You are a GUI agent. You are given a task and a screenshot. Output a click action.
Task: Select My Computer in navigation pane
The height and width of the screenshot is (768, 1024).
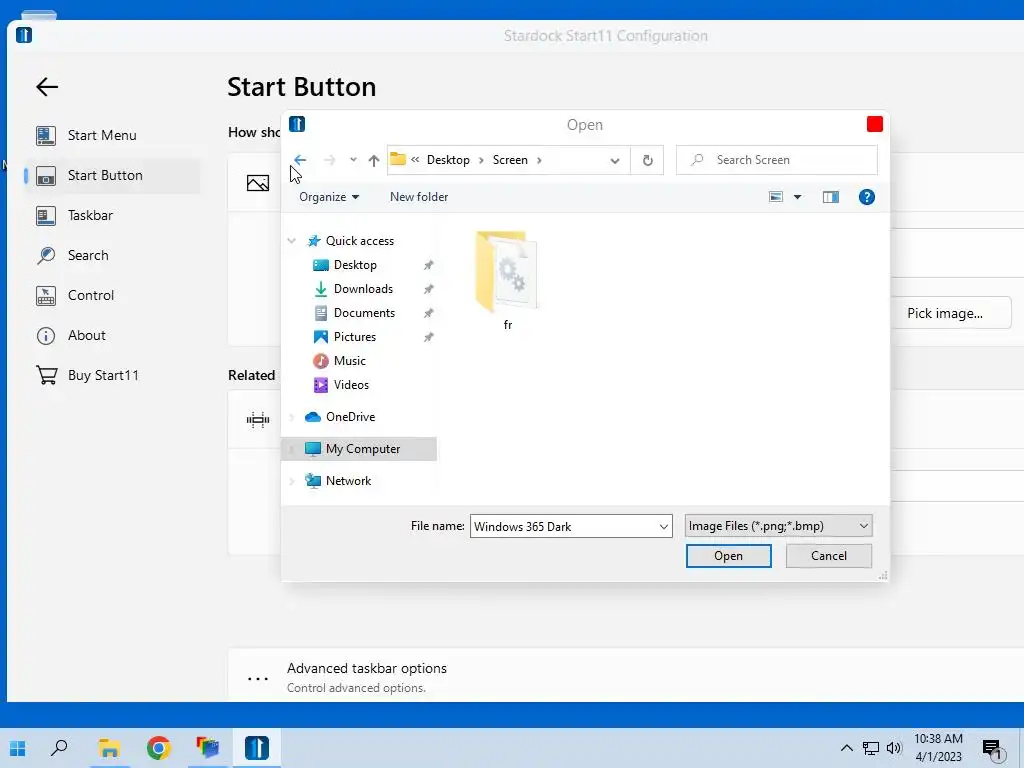coord(362,449)
